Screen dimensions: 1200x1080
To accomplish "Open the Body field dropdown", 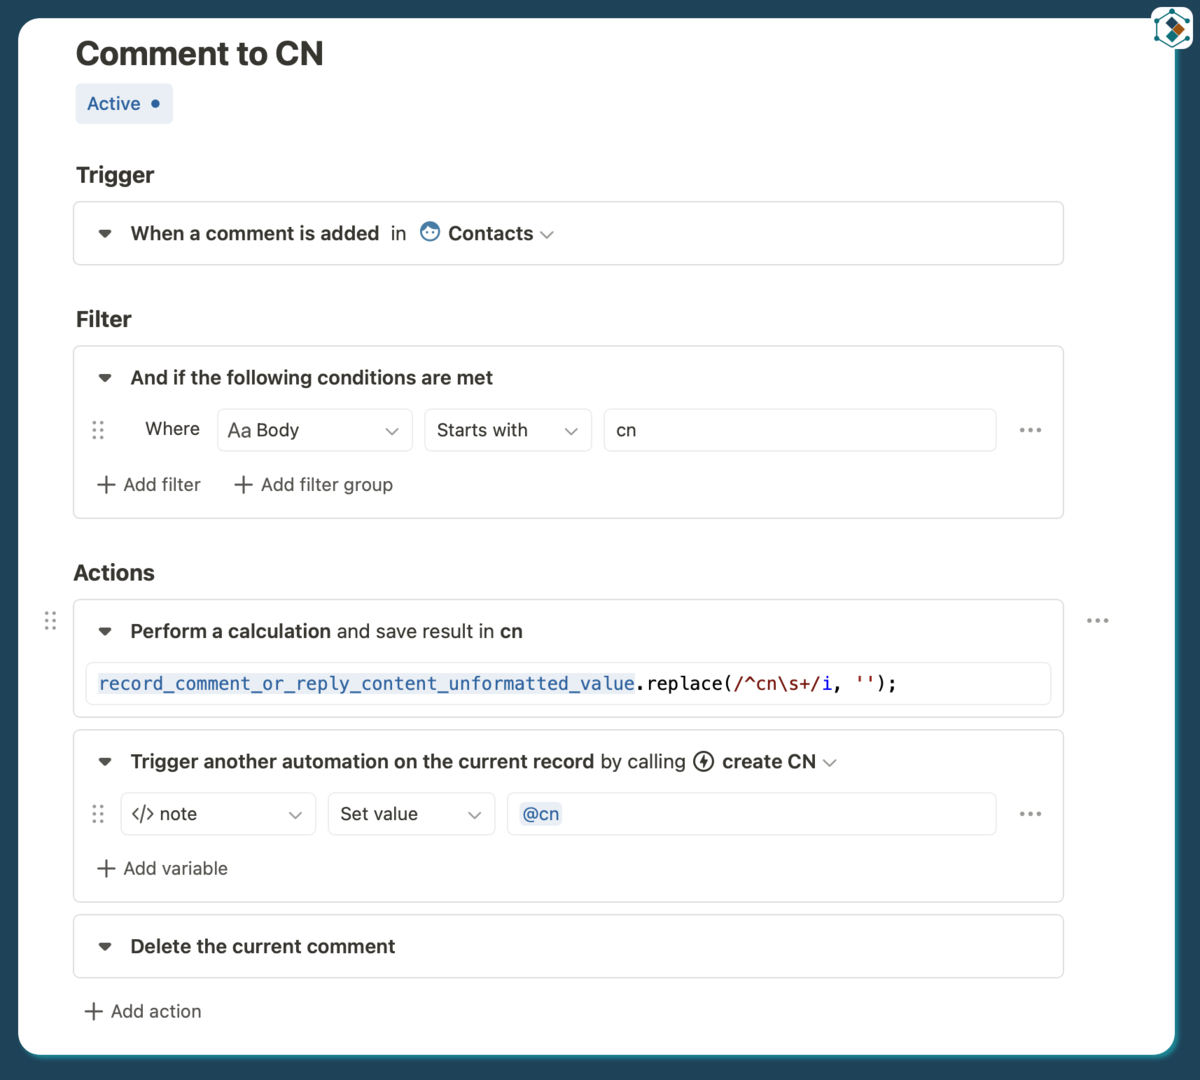I will pyautogui.click(x=314, y=430).
